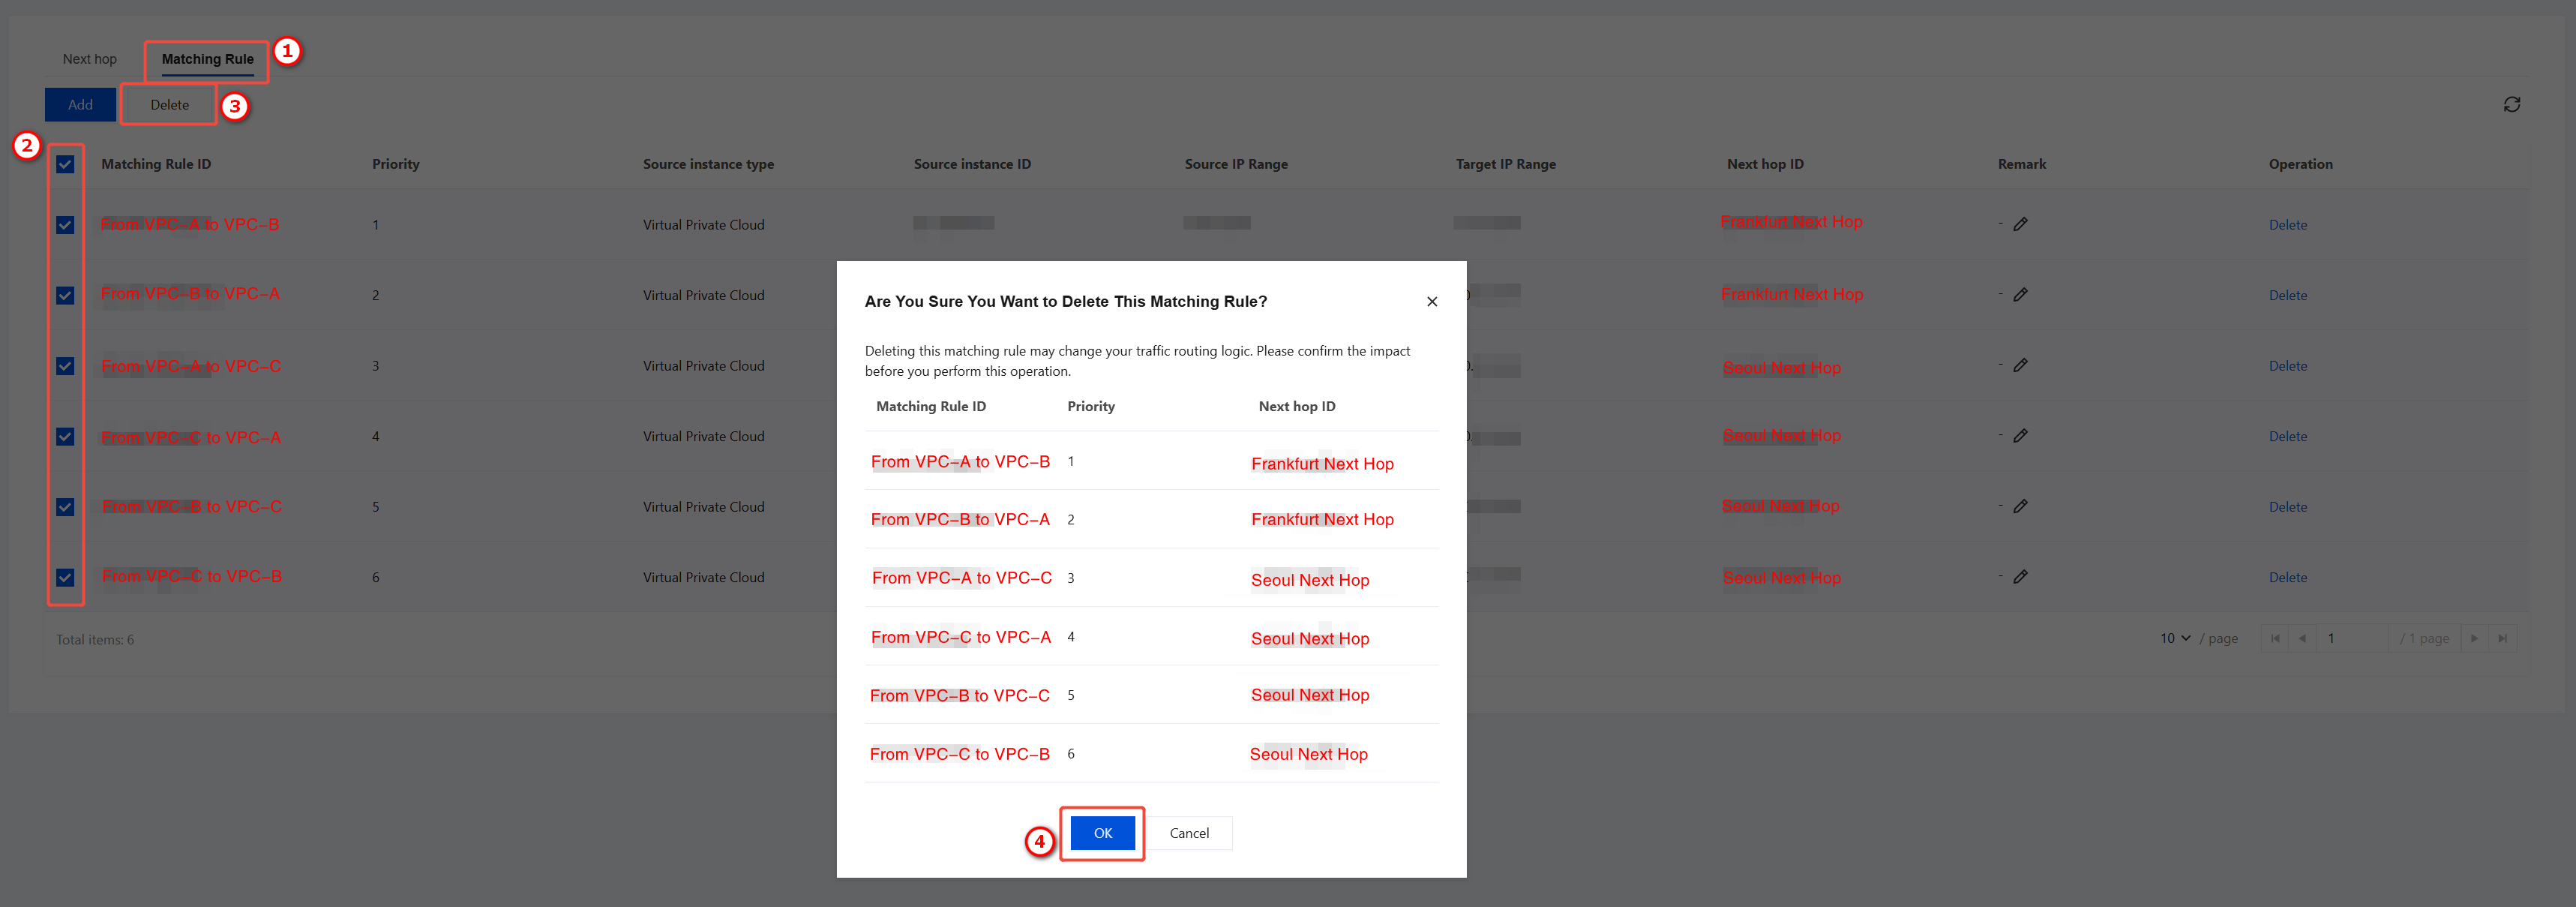The image size is (2576, 907).
Task: Click the page number input field
Action: click(x=2352, y=638)
